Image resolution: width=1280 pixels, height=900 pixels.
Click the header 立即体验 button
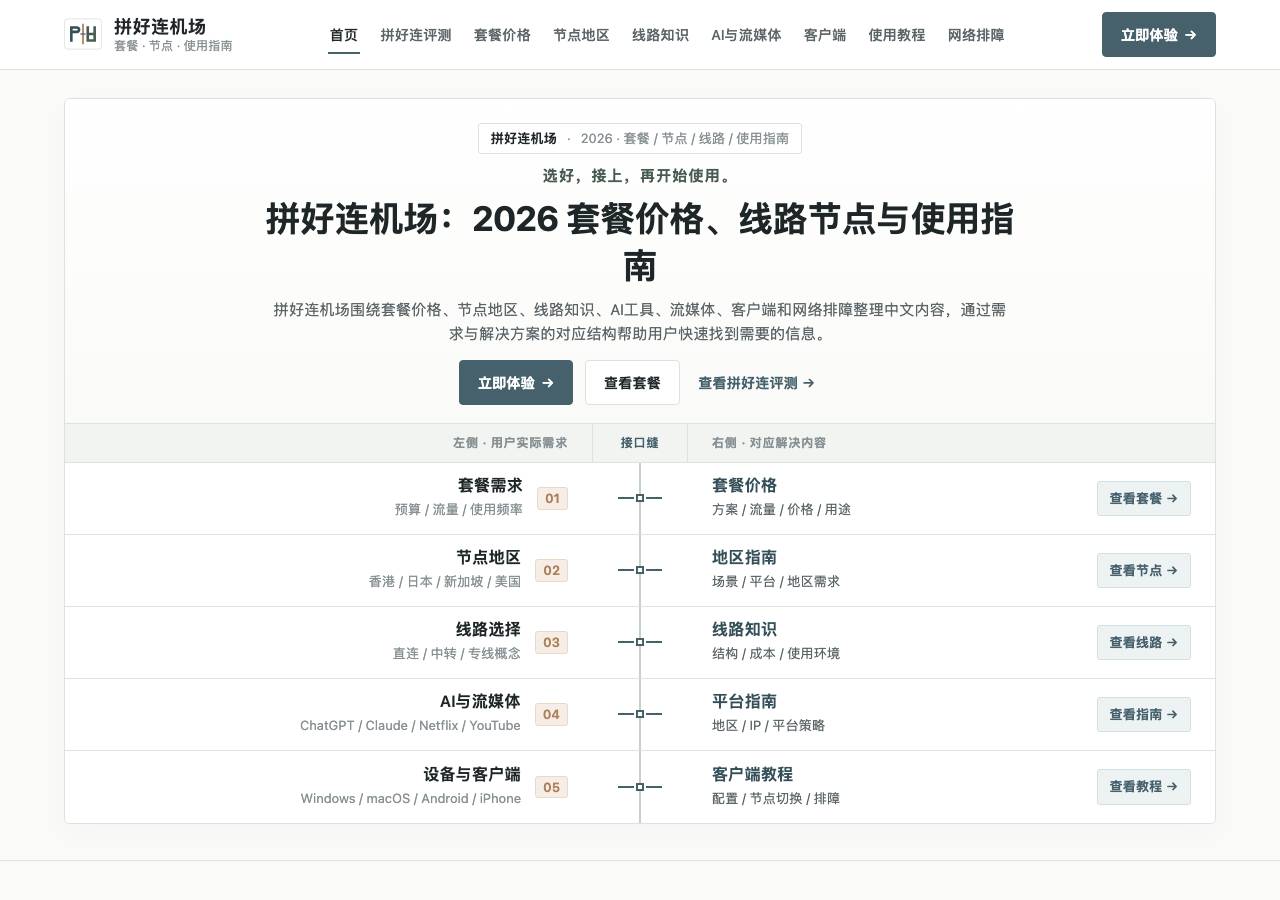click(1159, 34)
